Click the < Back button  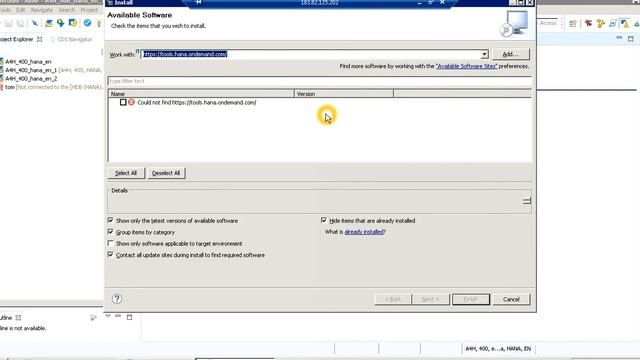(393, 299)
